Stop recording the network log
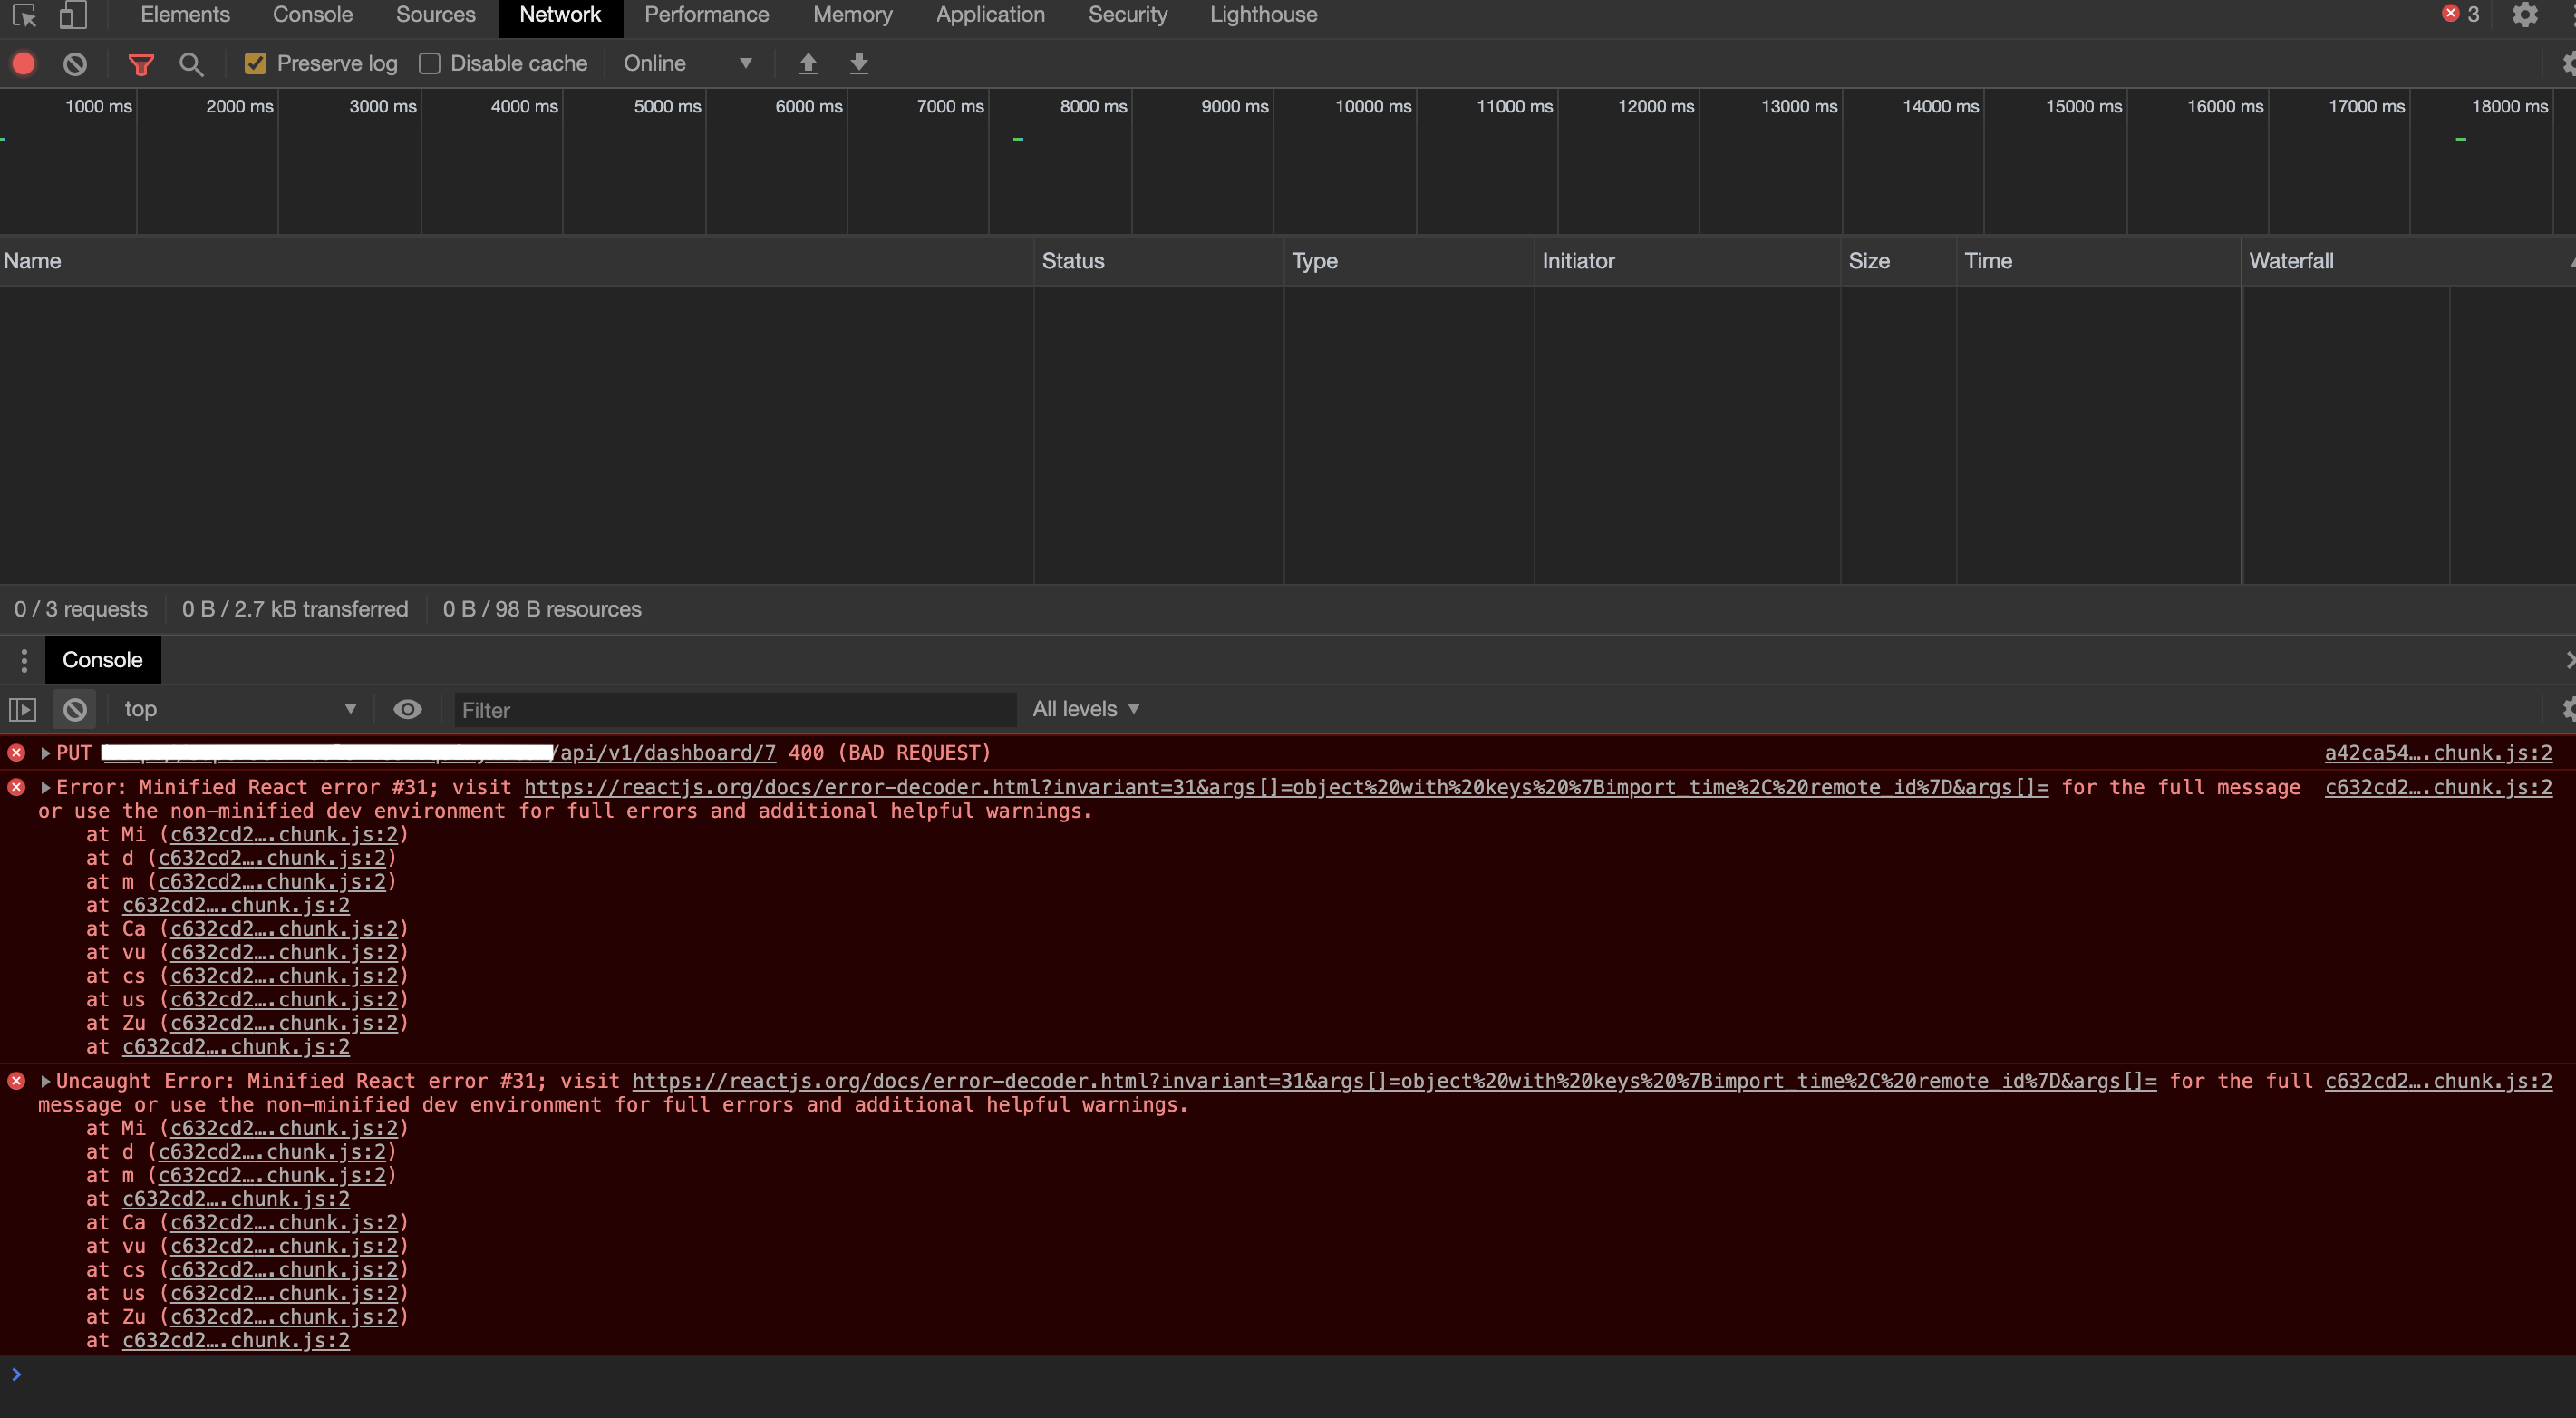This screenshot has height=1418, width=2576. pos(24,64)
